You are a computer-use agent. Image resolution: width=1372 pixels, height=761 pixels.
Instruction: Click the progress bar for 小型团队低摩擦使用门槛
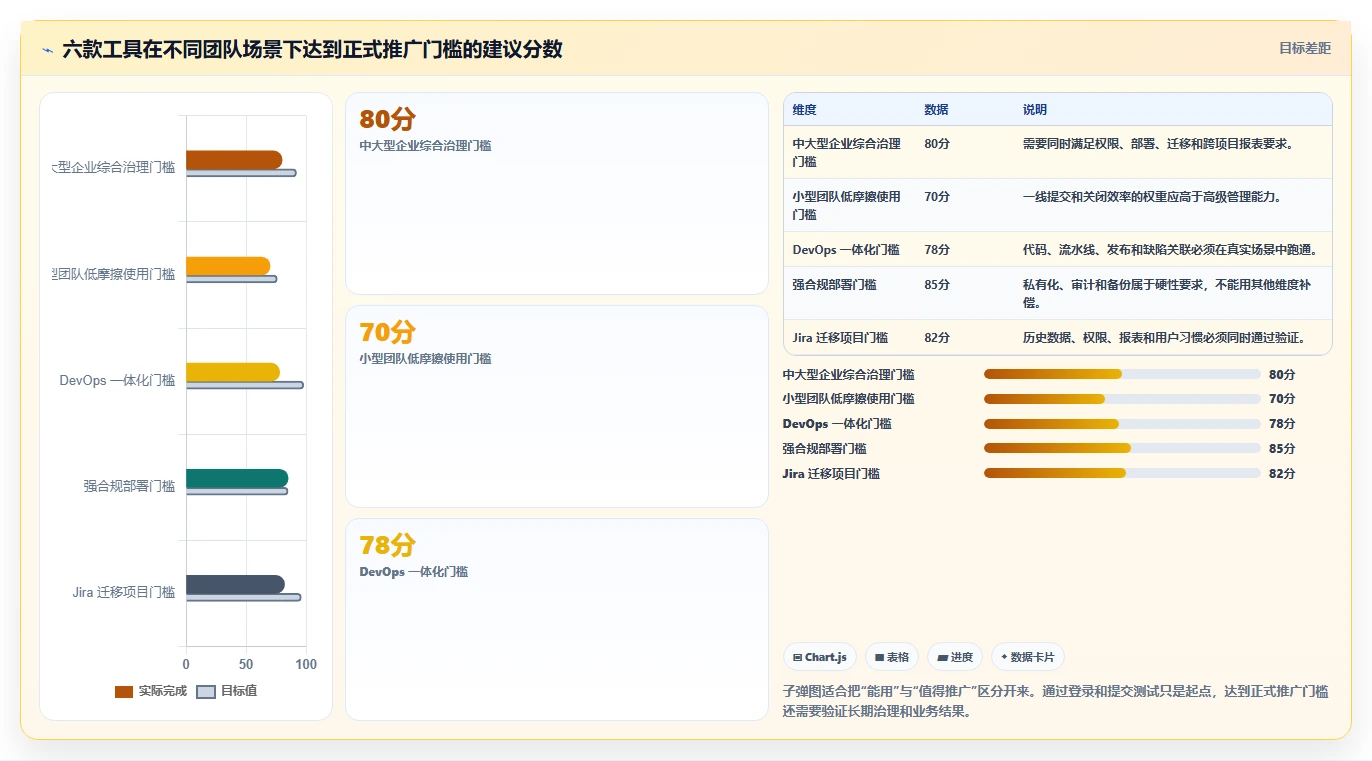[x=1122, y=399]
